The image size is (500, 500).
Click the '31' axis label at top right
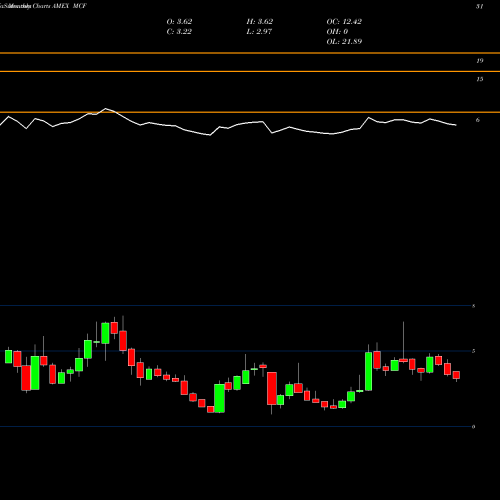[x=480, y=6]
